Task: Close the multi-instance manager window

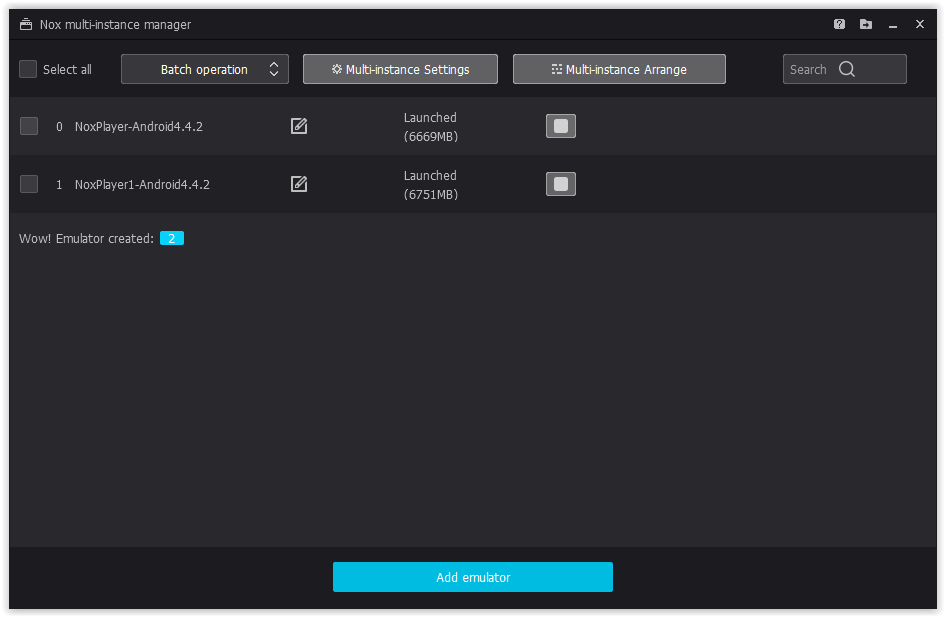Action: pyautogui.click(x=920, y=24)
